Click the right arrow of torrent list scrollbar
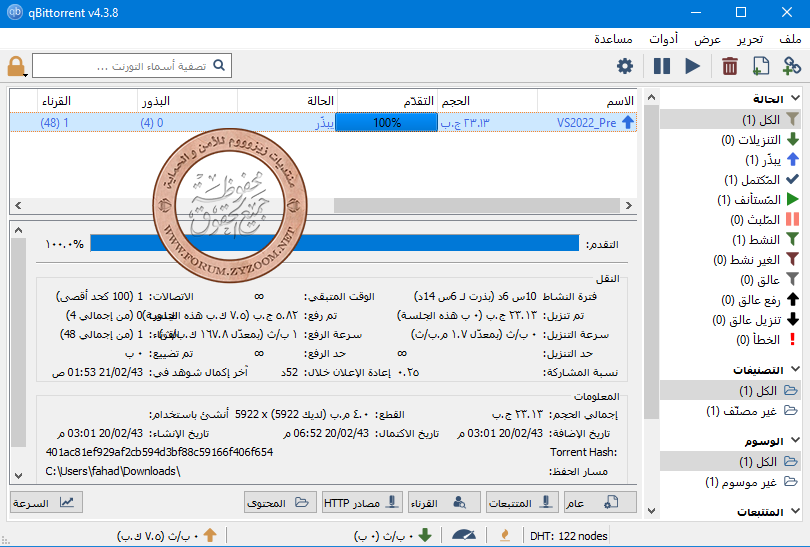Viewport: 810px width, 547px height. [629, 205]
